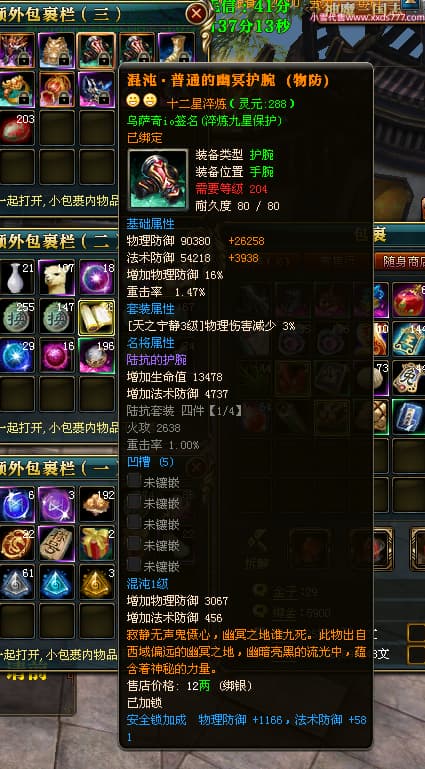The image size is (425, 769).
Task: Open the red gift box item
Action: click(x=97, y=543)
